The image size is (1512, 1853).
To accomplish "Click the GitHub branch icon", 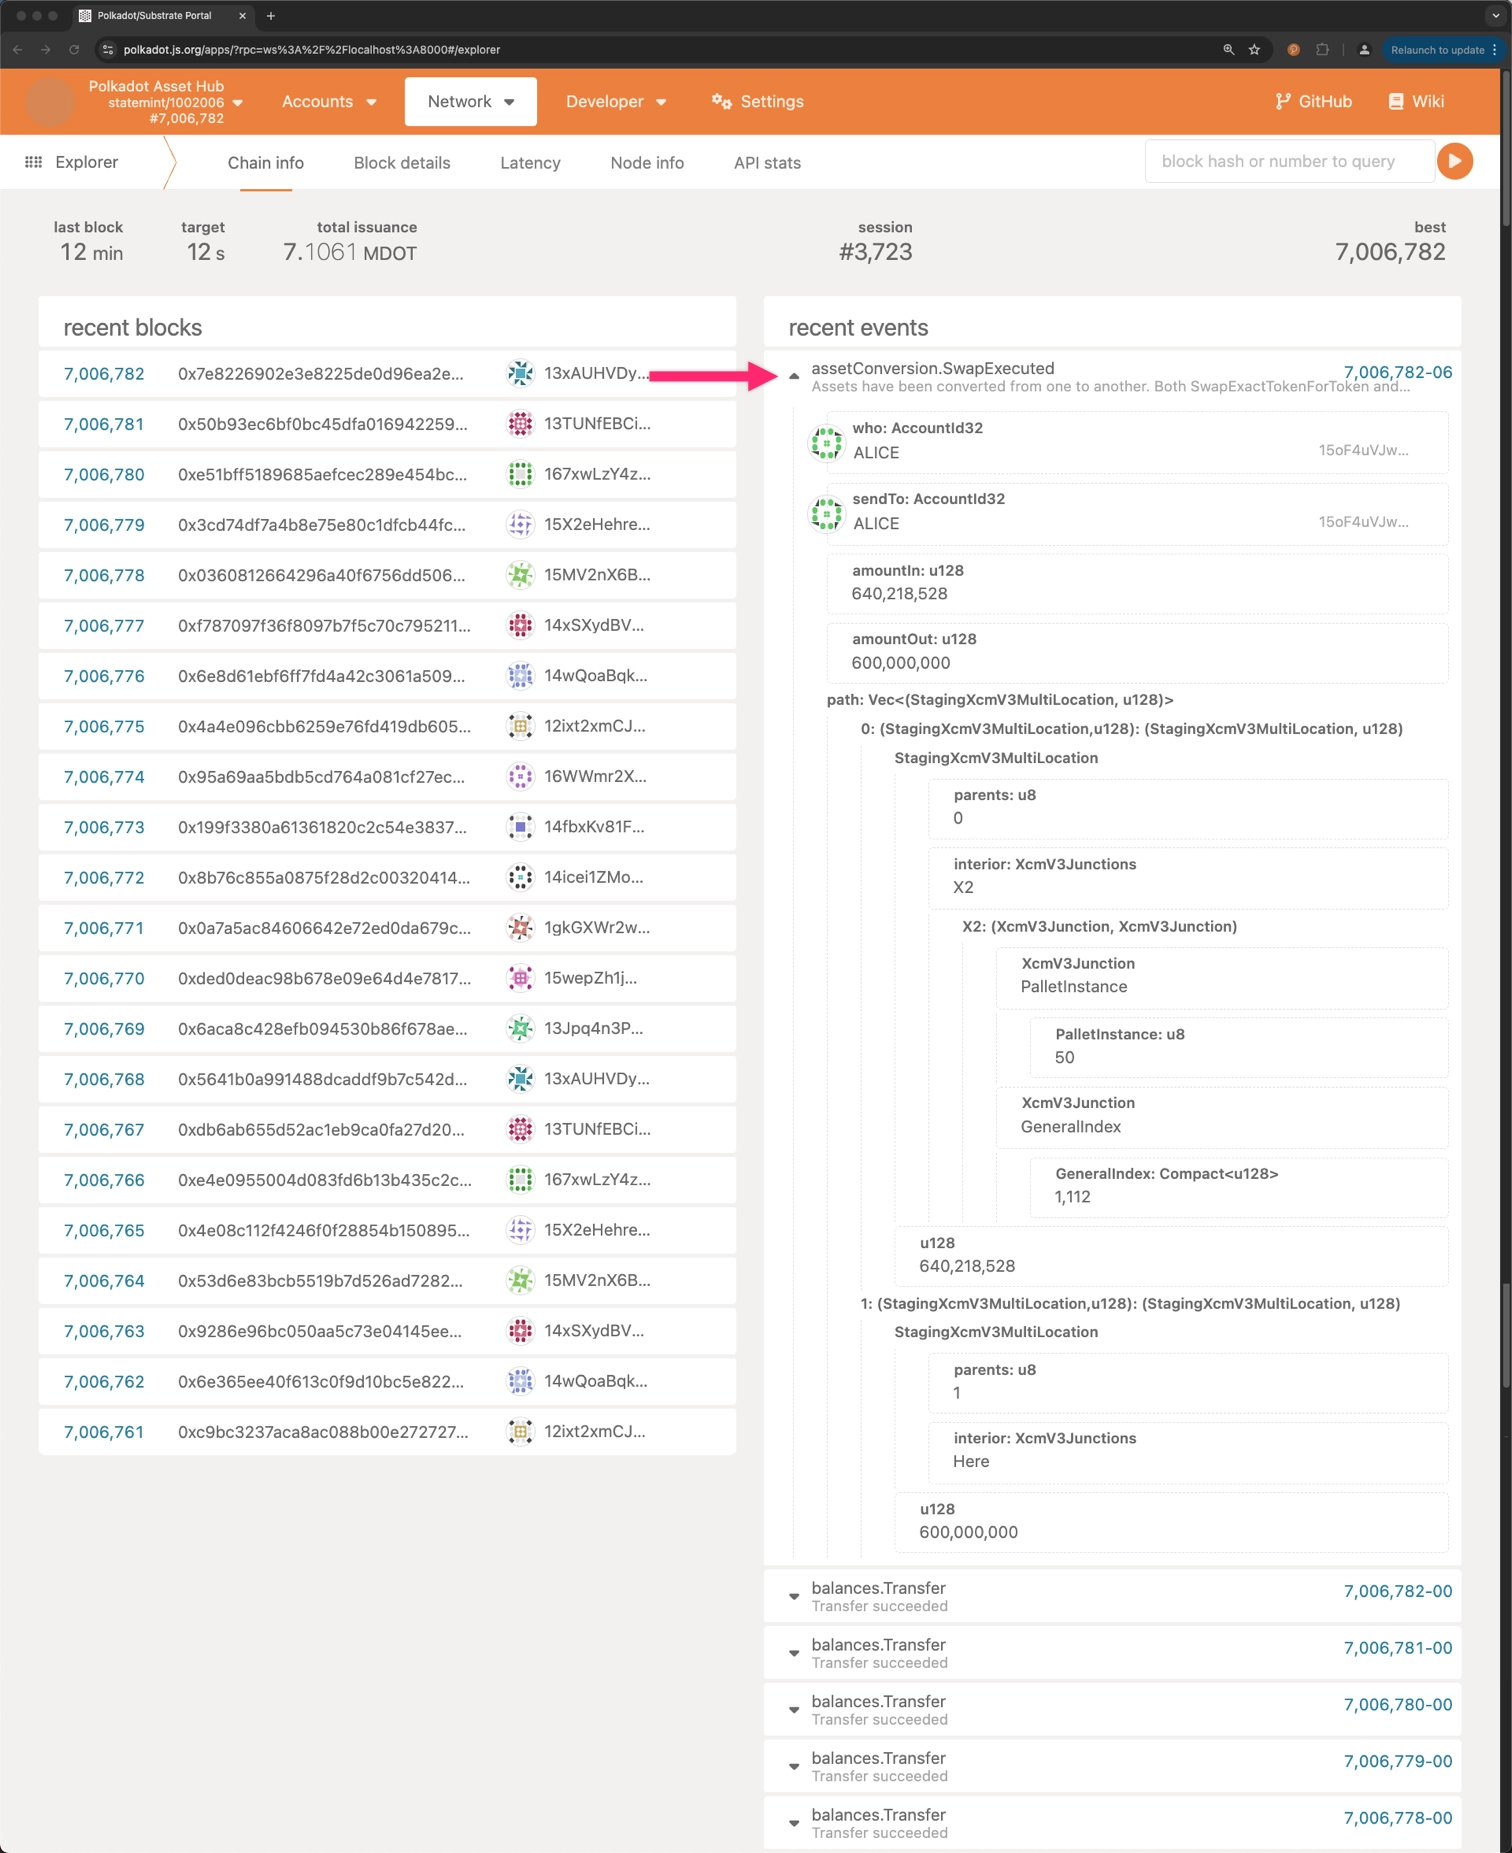I will click(x=1282, y=101).
